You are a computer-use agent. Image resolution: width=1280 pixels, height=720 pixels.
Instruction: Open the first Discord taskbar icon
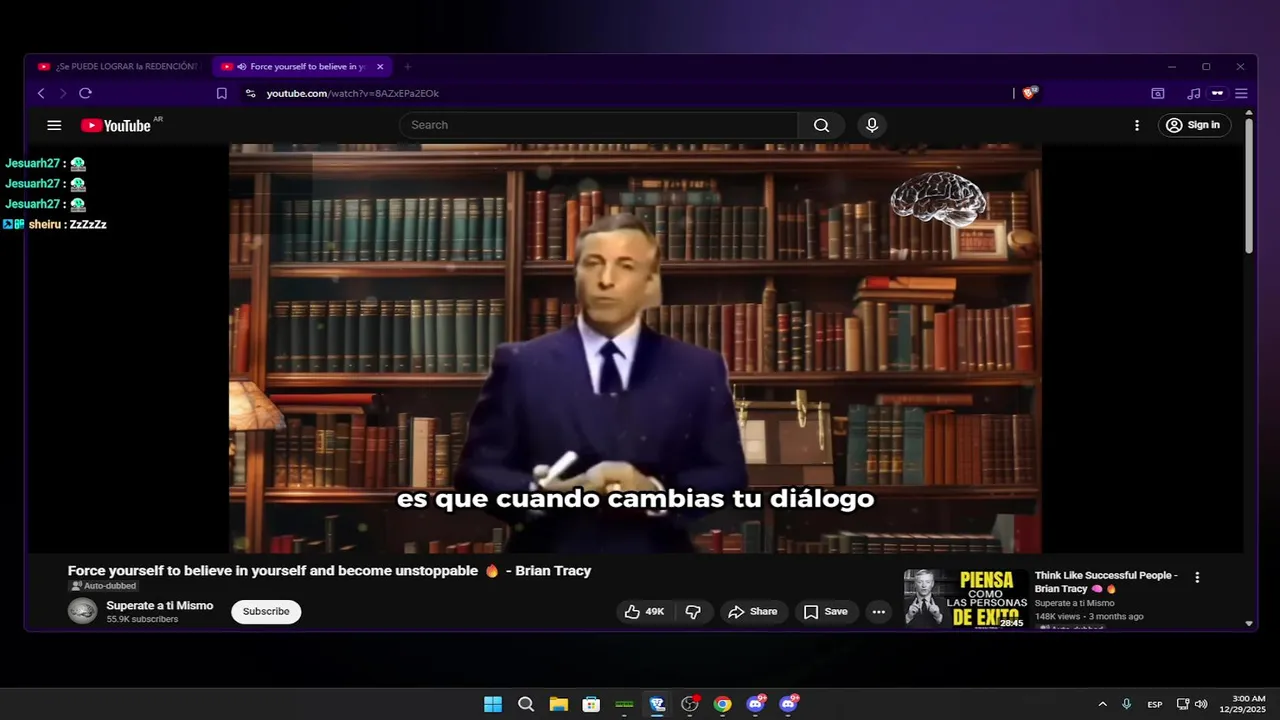tap(756, 704)
